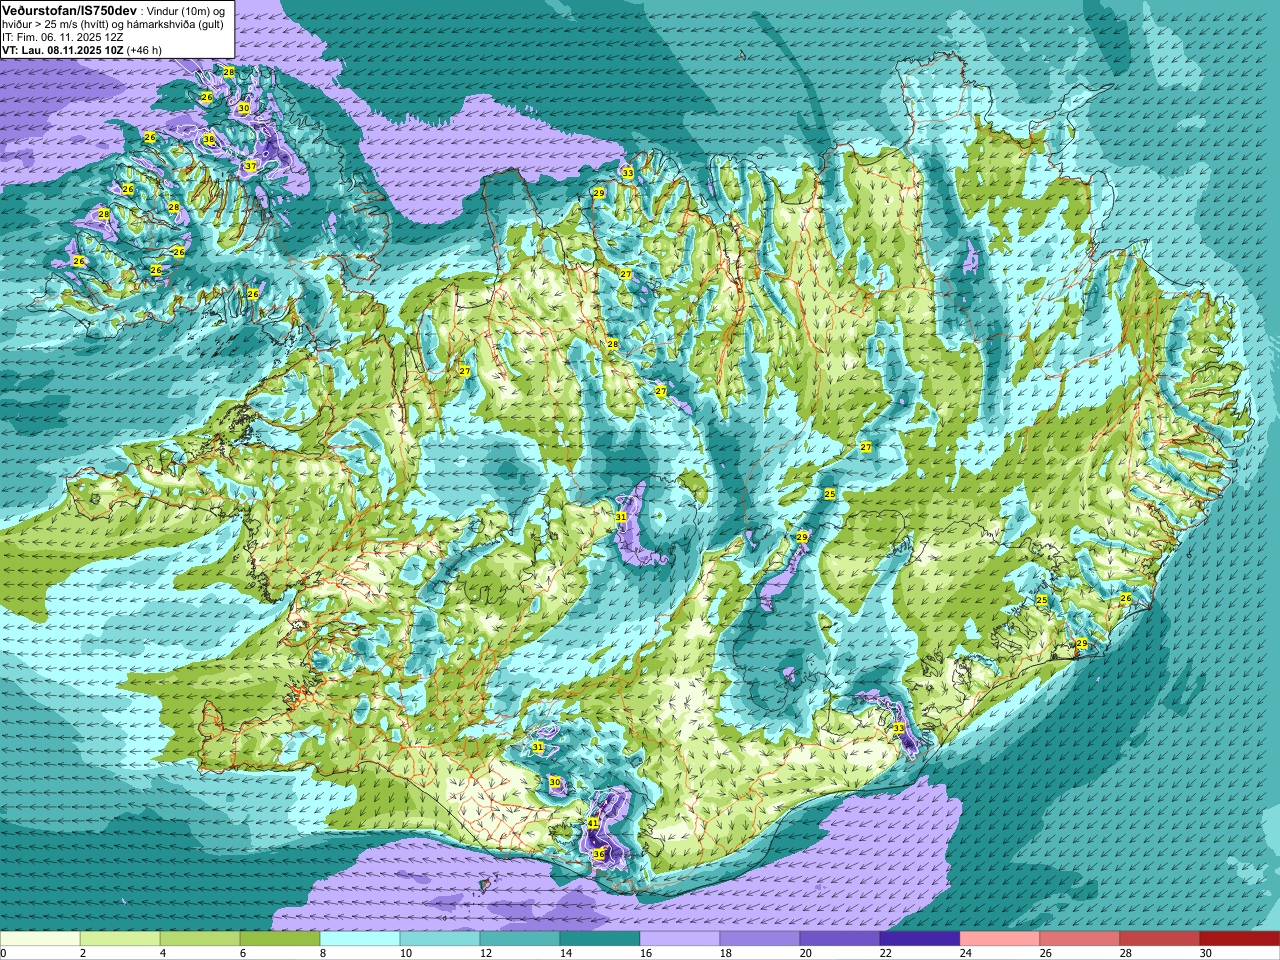Click the 6–8 m/s olive green legend swatch

280,939
